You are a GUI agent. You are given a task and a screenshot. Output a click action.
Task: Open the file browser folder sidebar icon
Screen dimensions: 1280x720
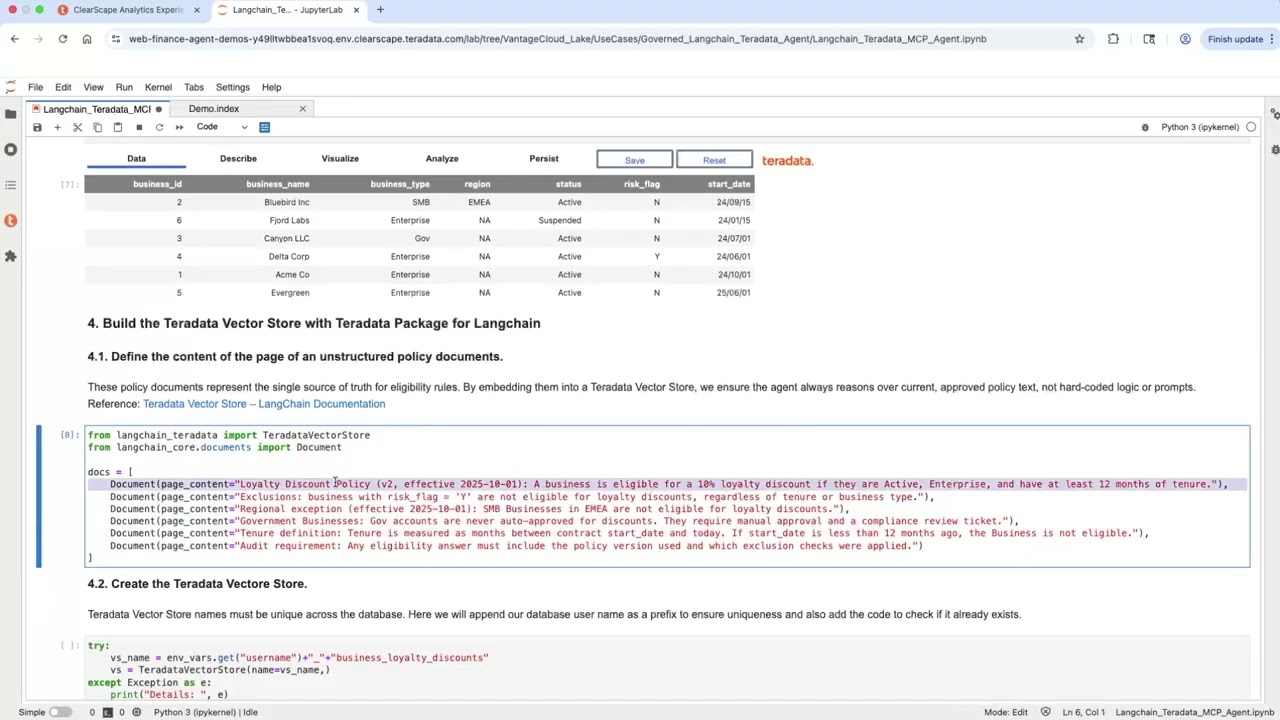pos(11,113)
